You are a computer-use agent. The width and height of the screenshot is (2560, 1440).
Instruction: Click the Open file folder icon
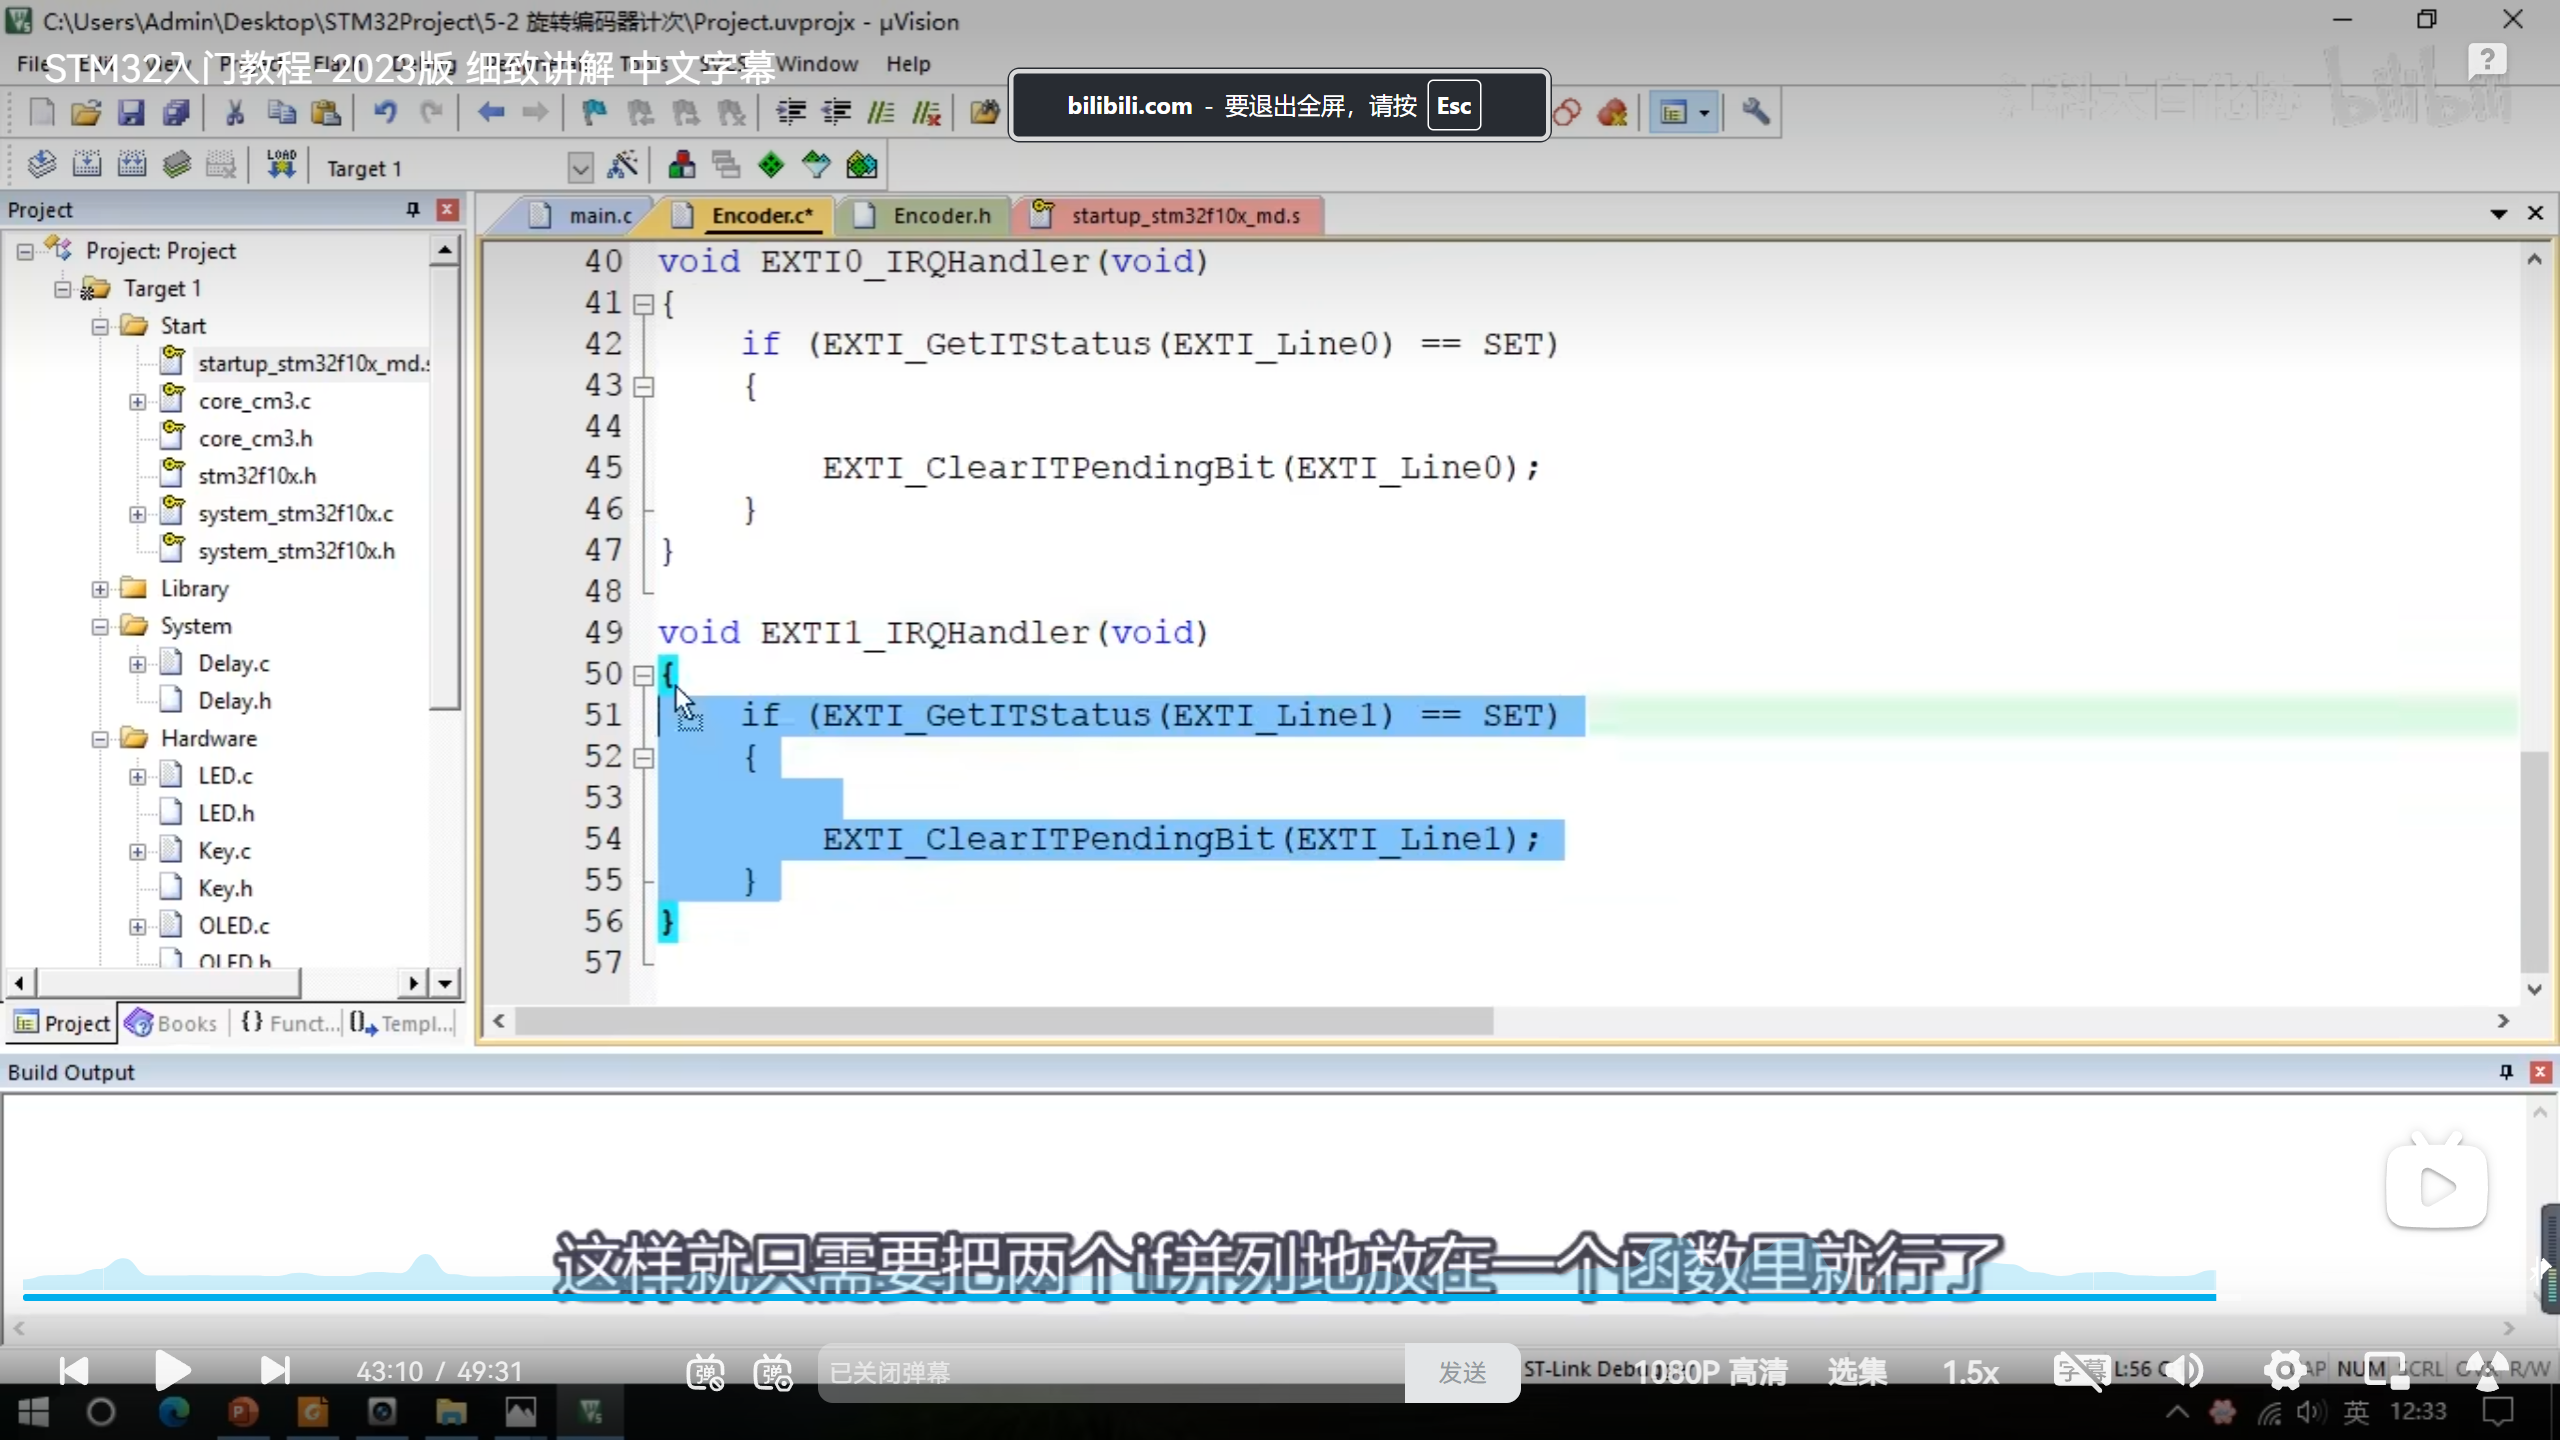tap(86, 113)
